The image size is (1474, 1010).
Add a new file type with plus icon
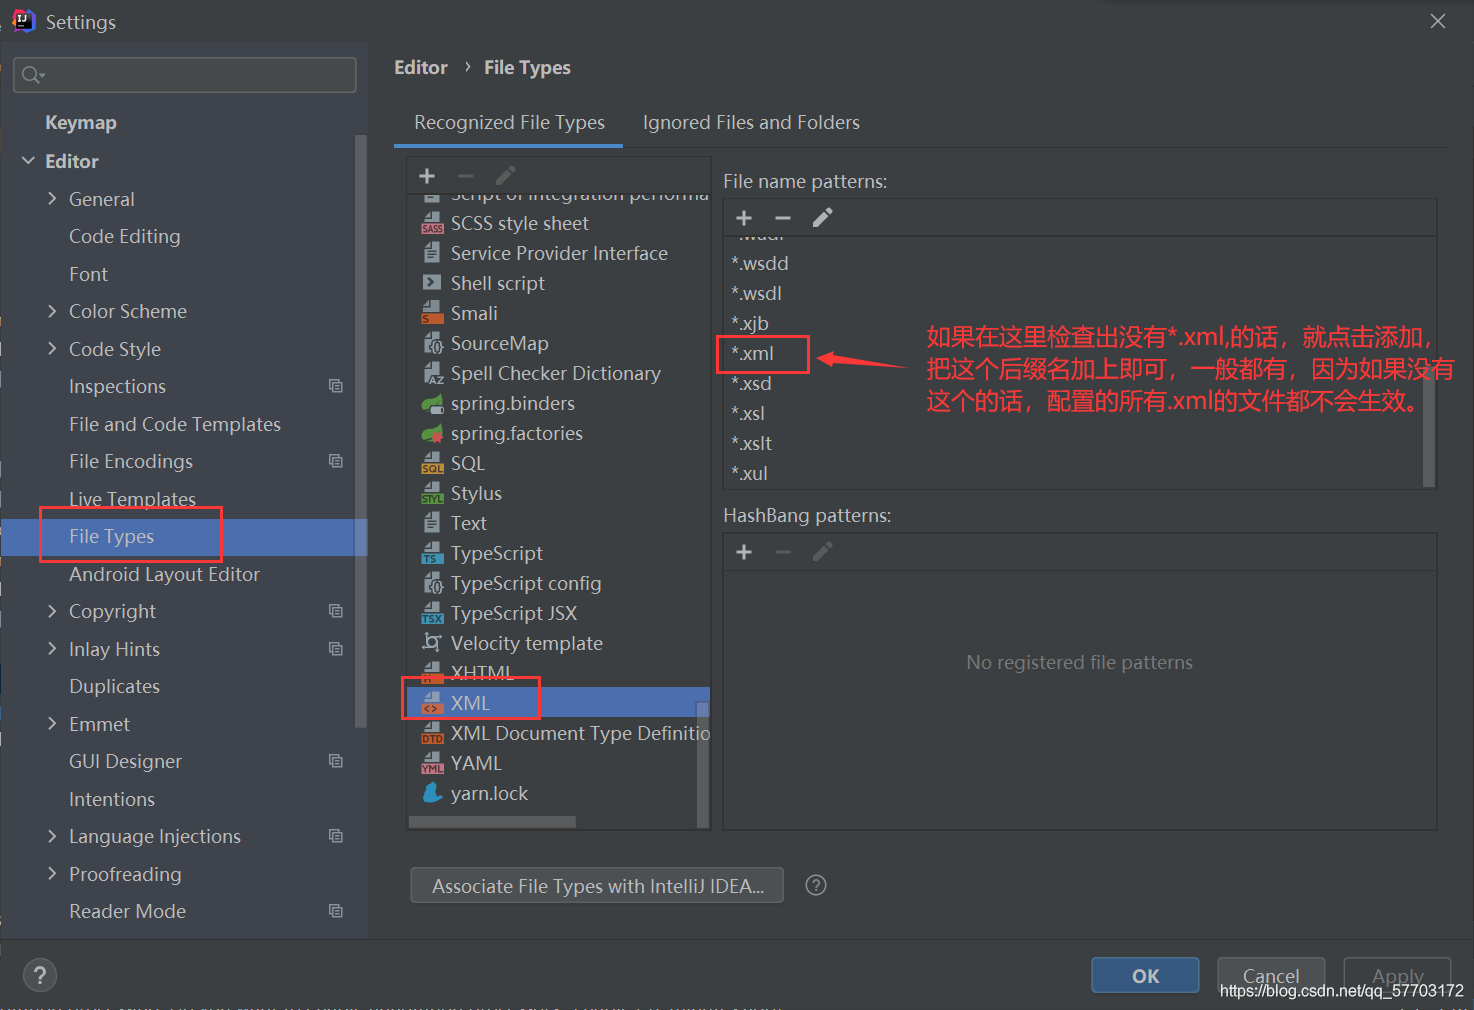click(427, 176)
